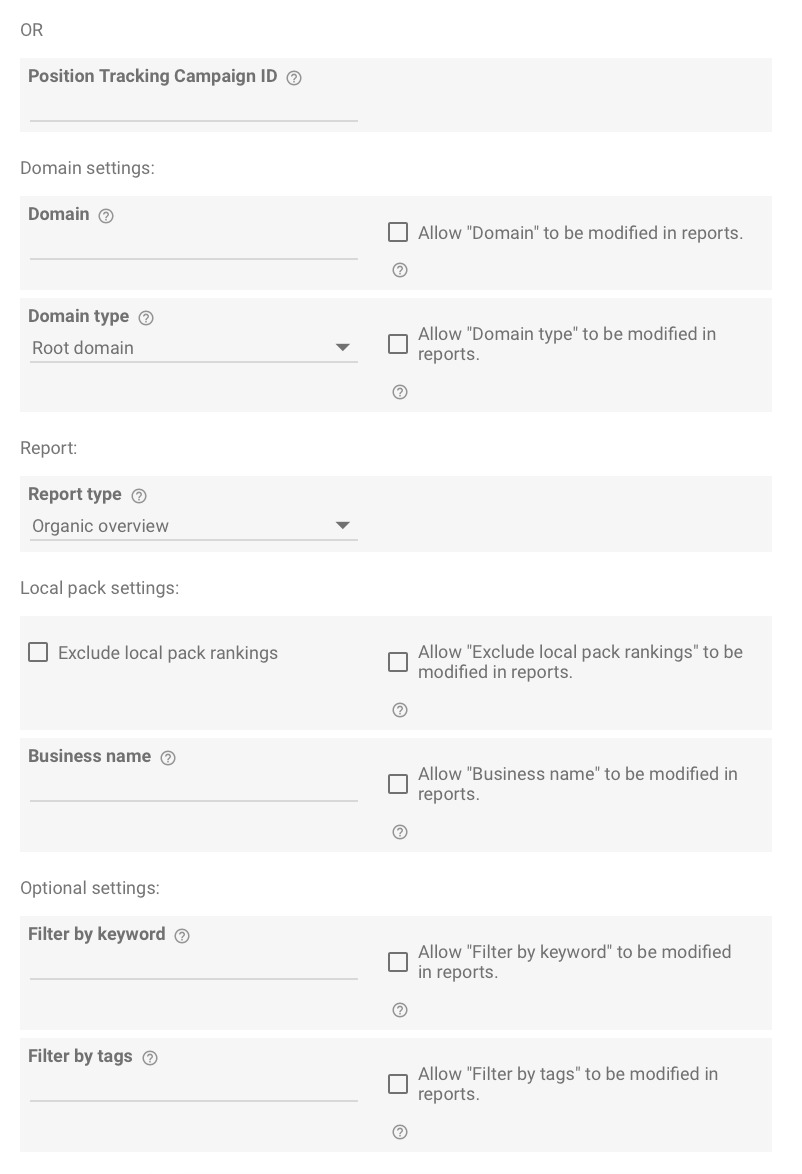Open help icon beside Filter by tags

tap(150, 1058)
